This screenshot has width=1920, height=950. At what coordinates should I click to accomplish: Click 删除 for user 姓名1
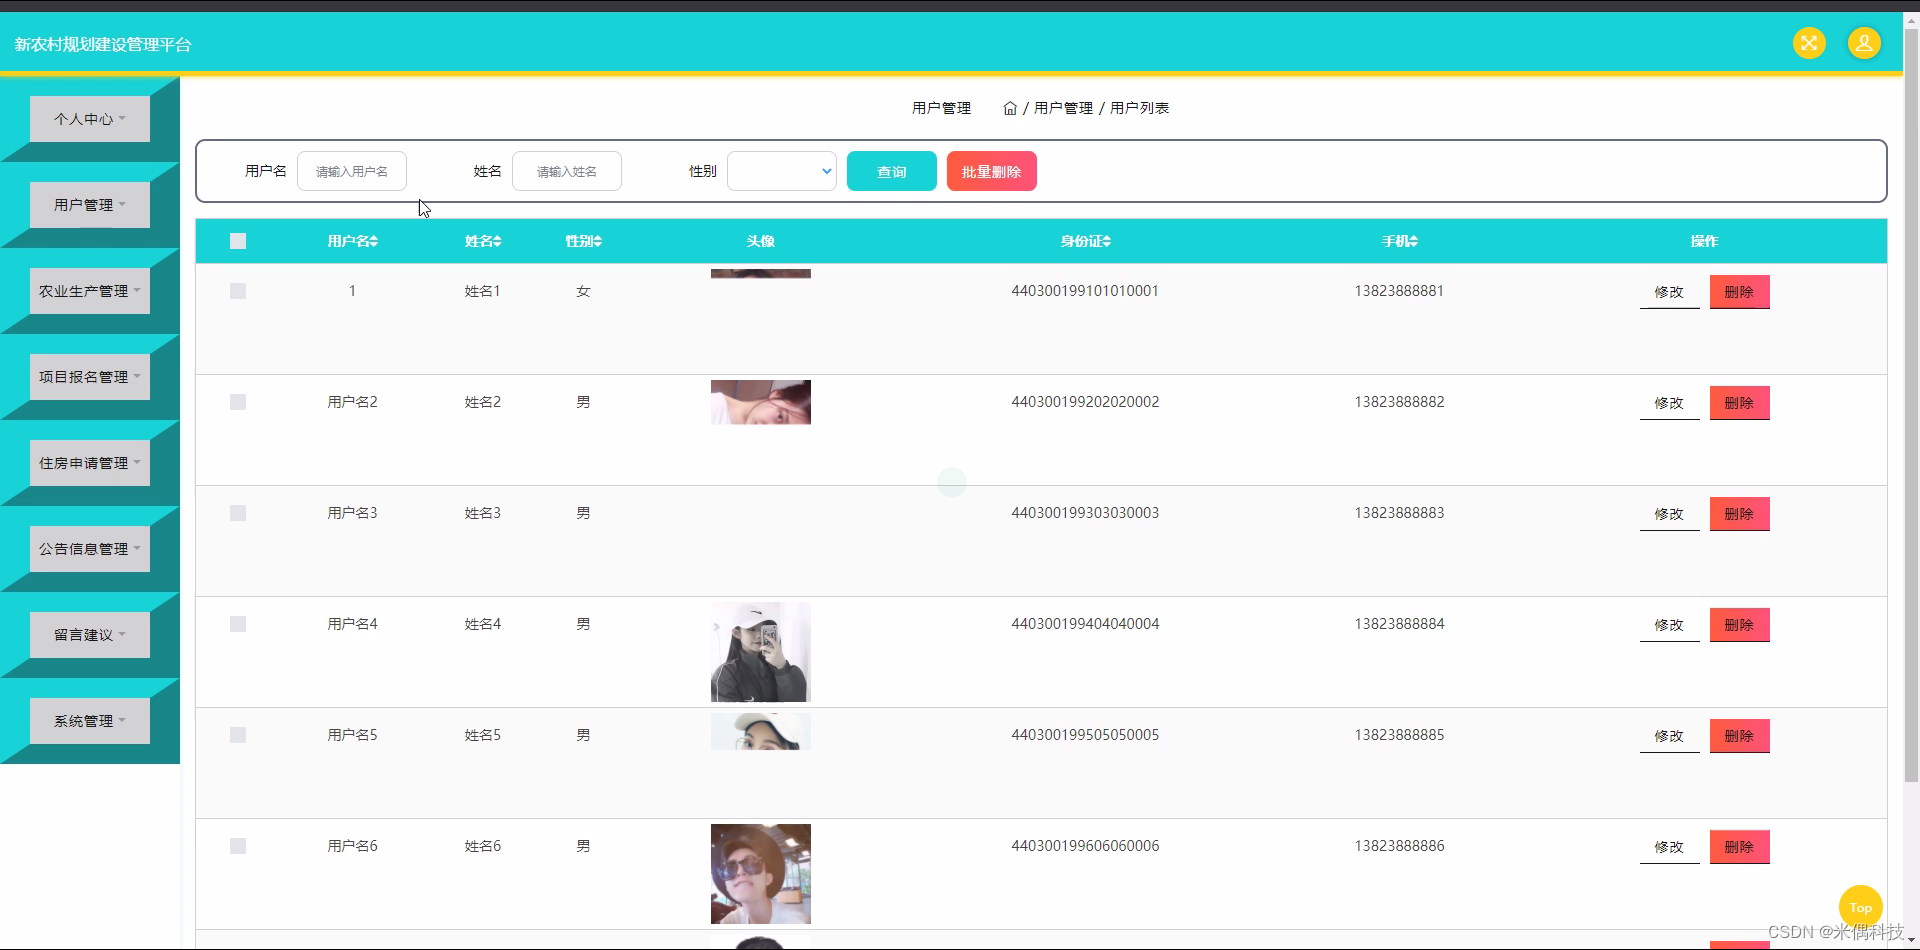pyautogui.click(x=1740, y=292)
